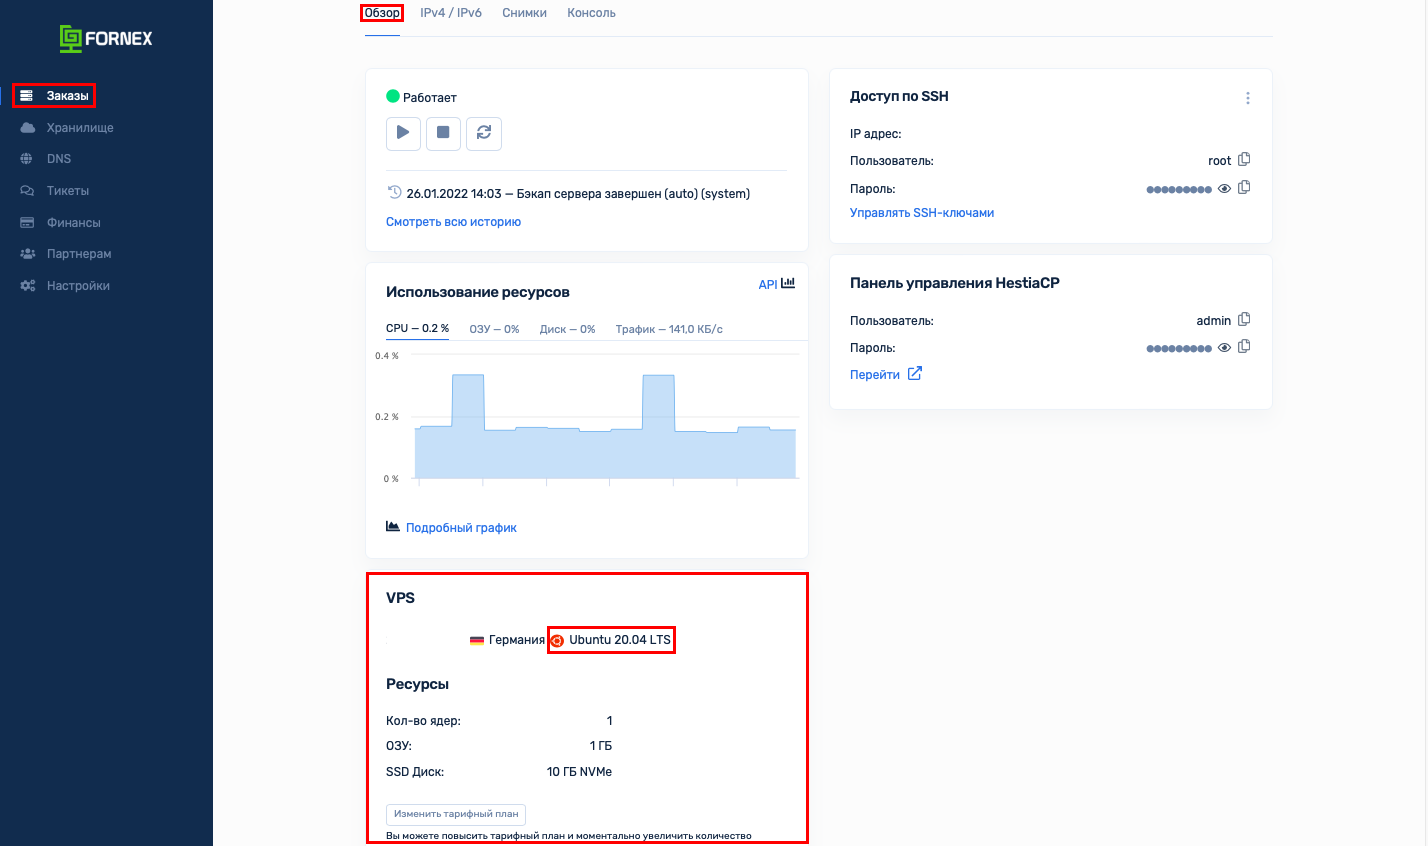
Task: Reveal the HestiaCP password
Action: click(1224, 348)
